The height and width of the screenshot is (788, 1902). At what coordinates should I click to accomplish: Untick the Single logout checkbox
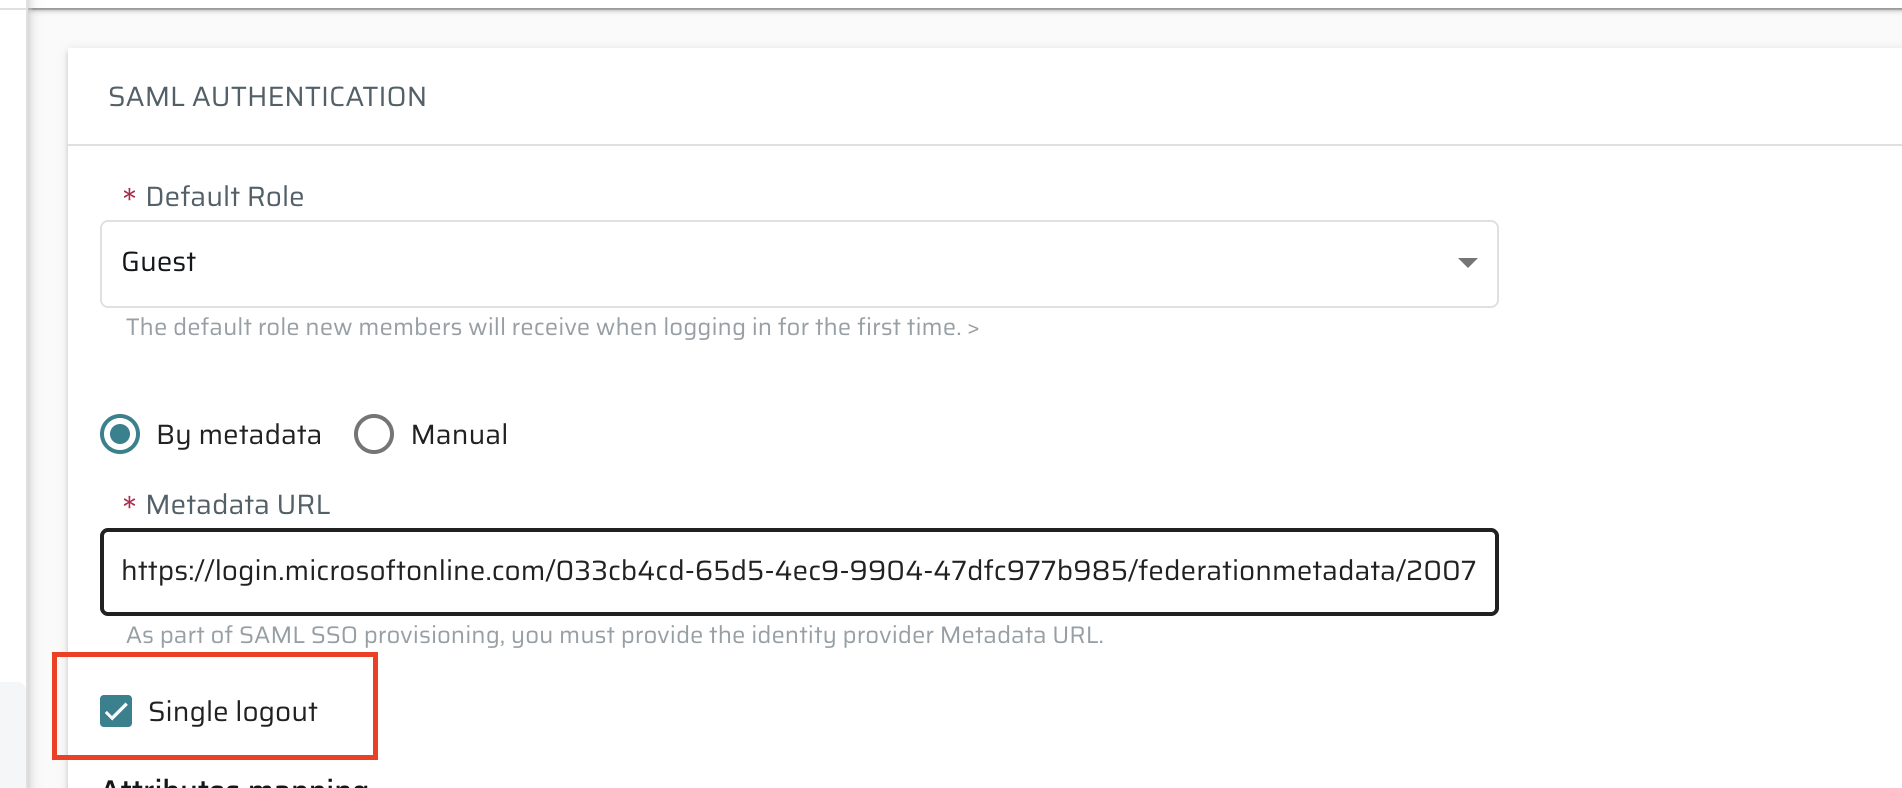point(116,711)
